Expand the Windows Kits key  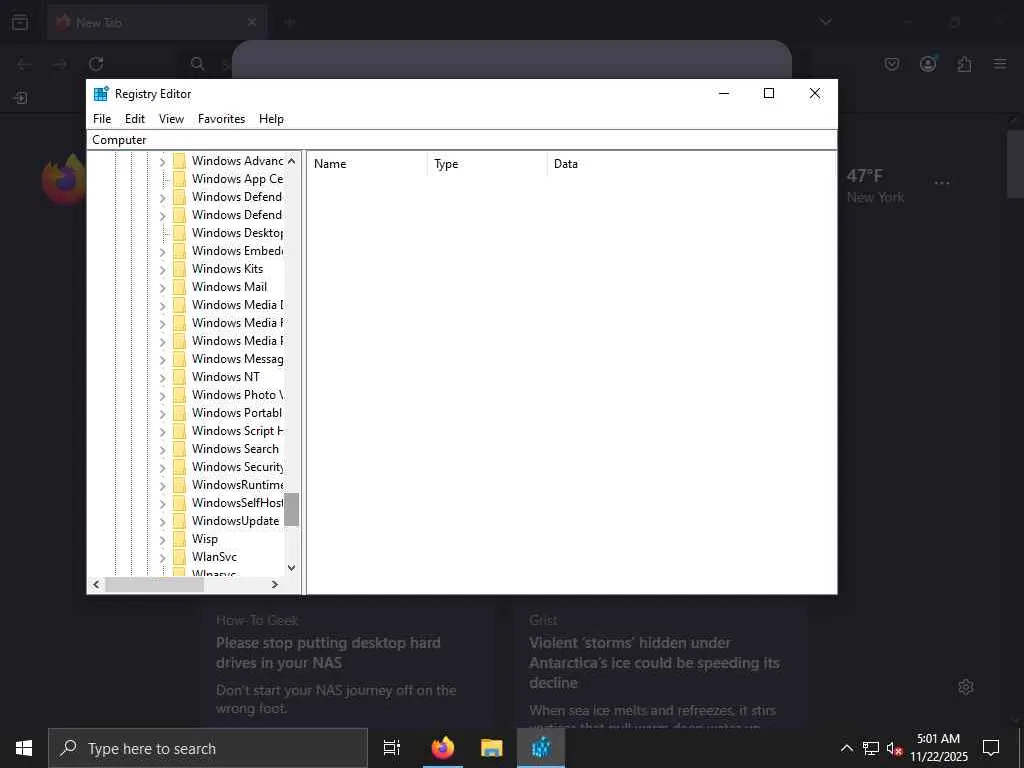[163, 269]
